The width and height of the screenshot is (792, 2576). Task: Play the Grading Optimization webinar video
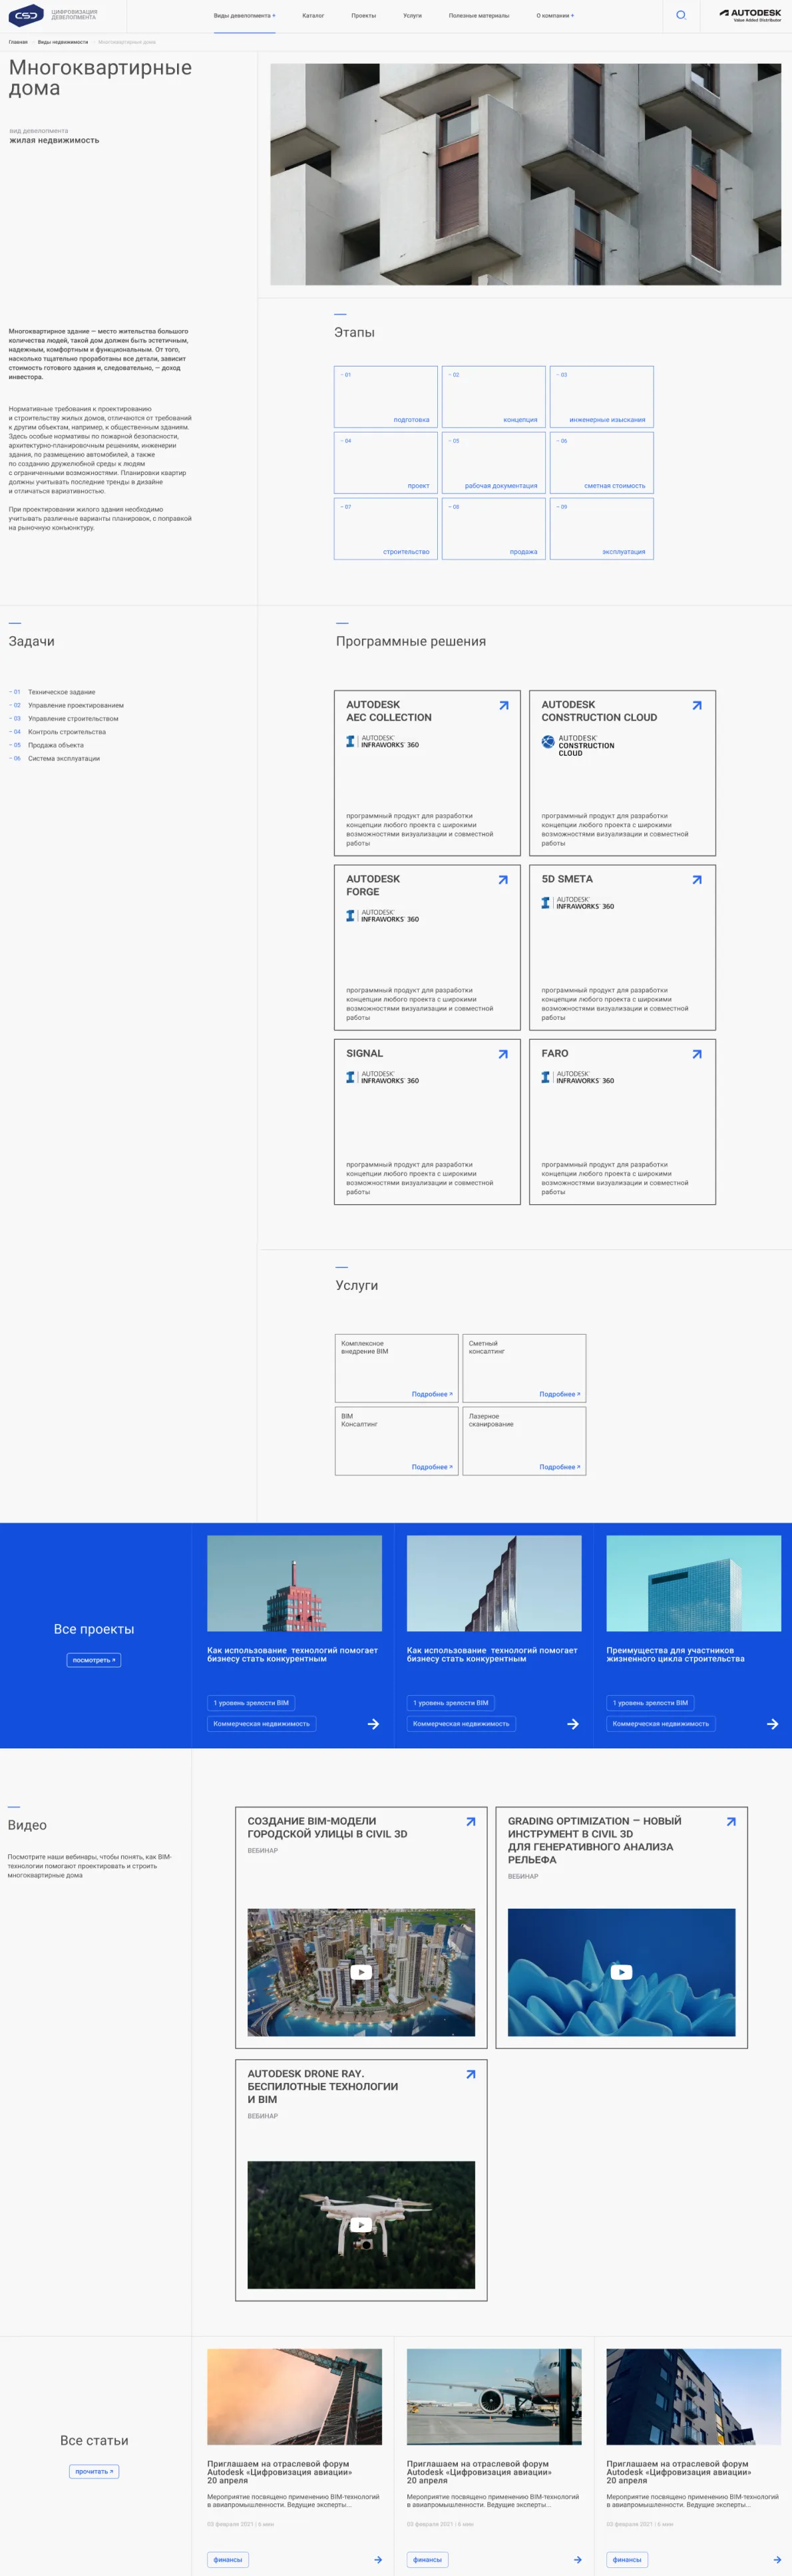[x=621, y=1972]
